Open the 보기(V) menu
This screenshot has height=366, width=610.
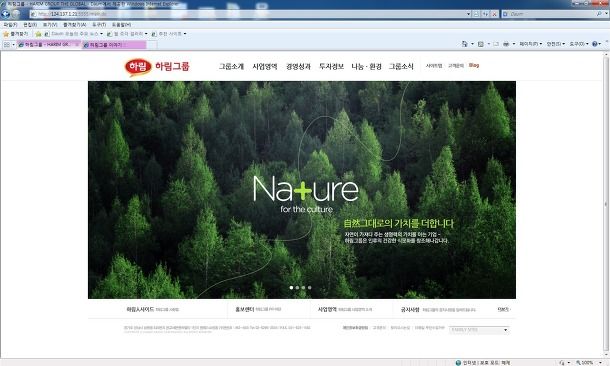tap(50, 25)
